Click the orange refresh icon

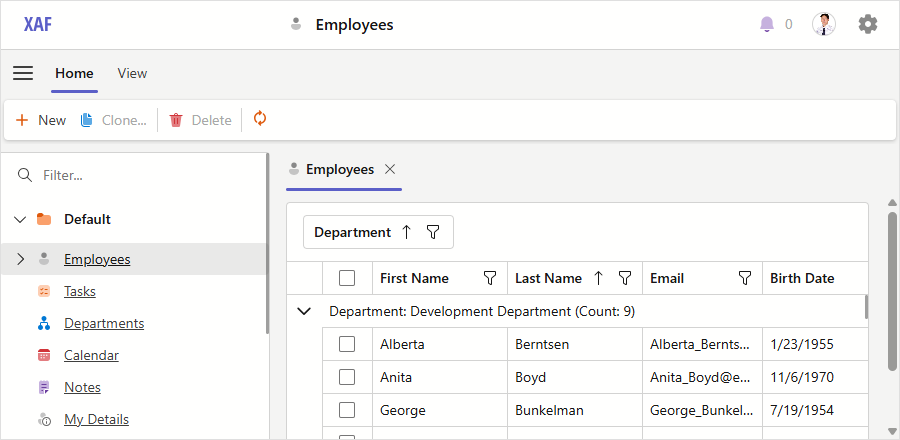(260, 119)
